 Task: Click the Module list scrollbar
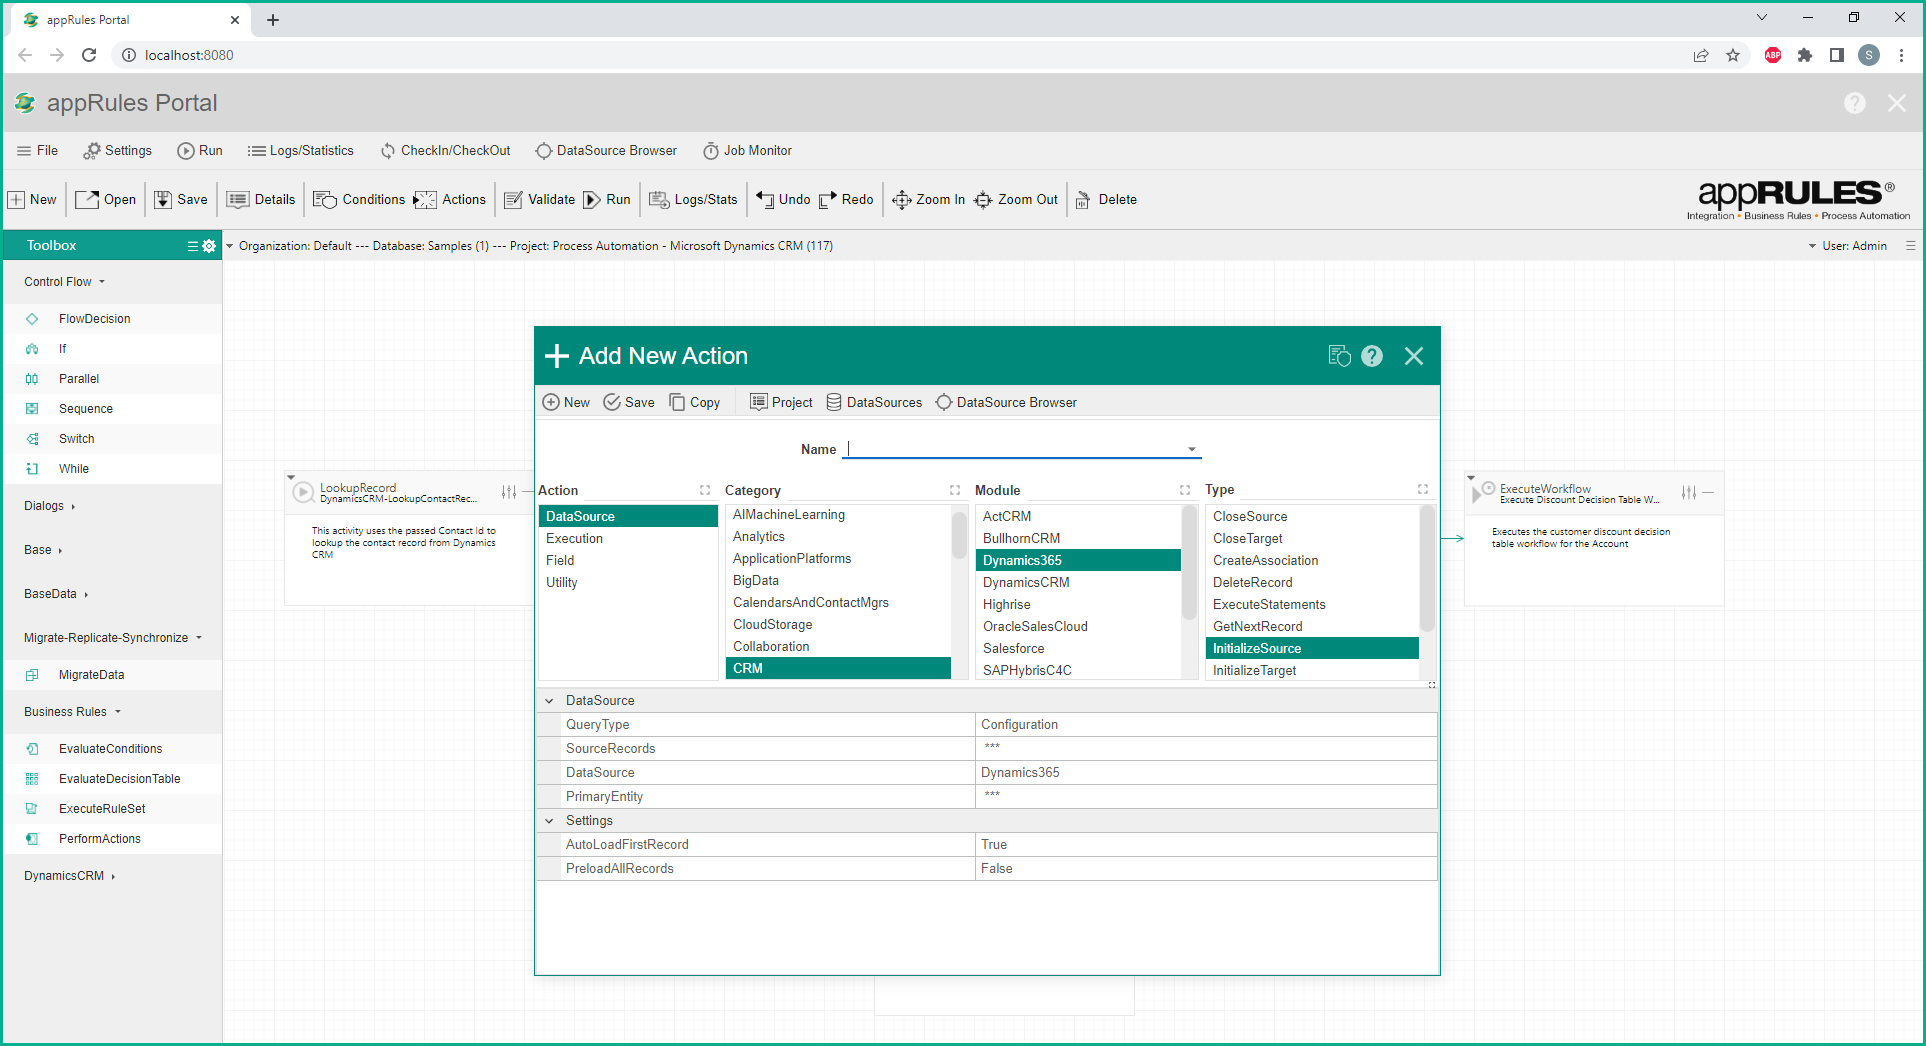point(1189,560)
